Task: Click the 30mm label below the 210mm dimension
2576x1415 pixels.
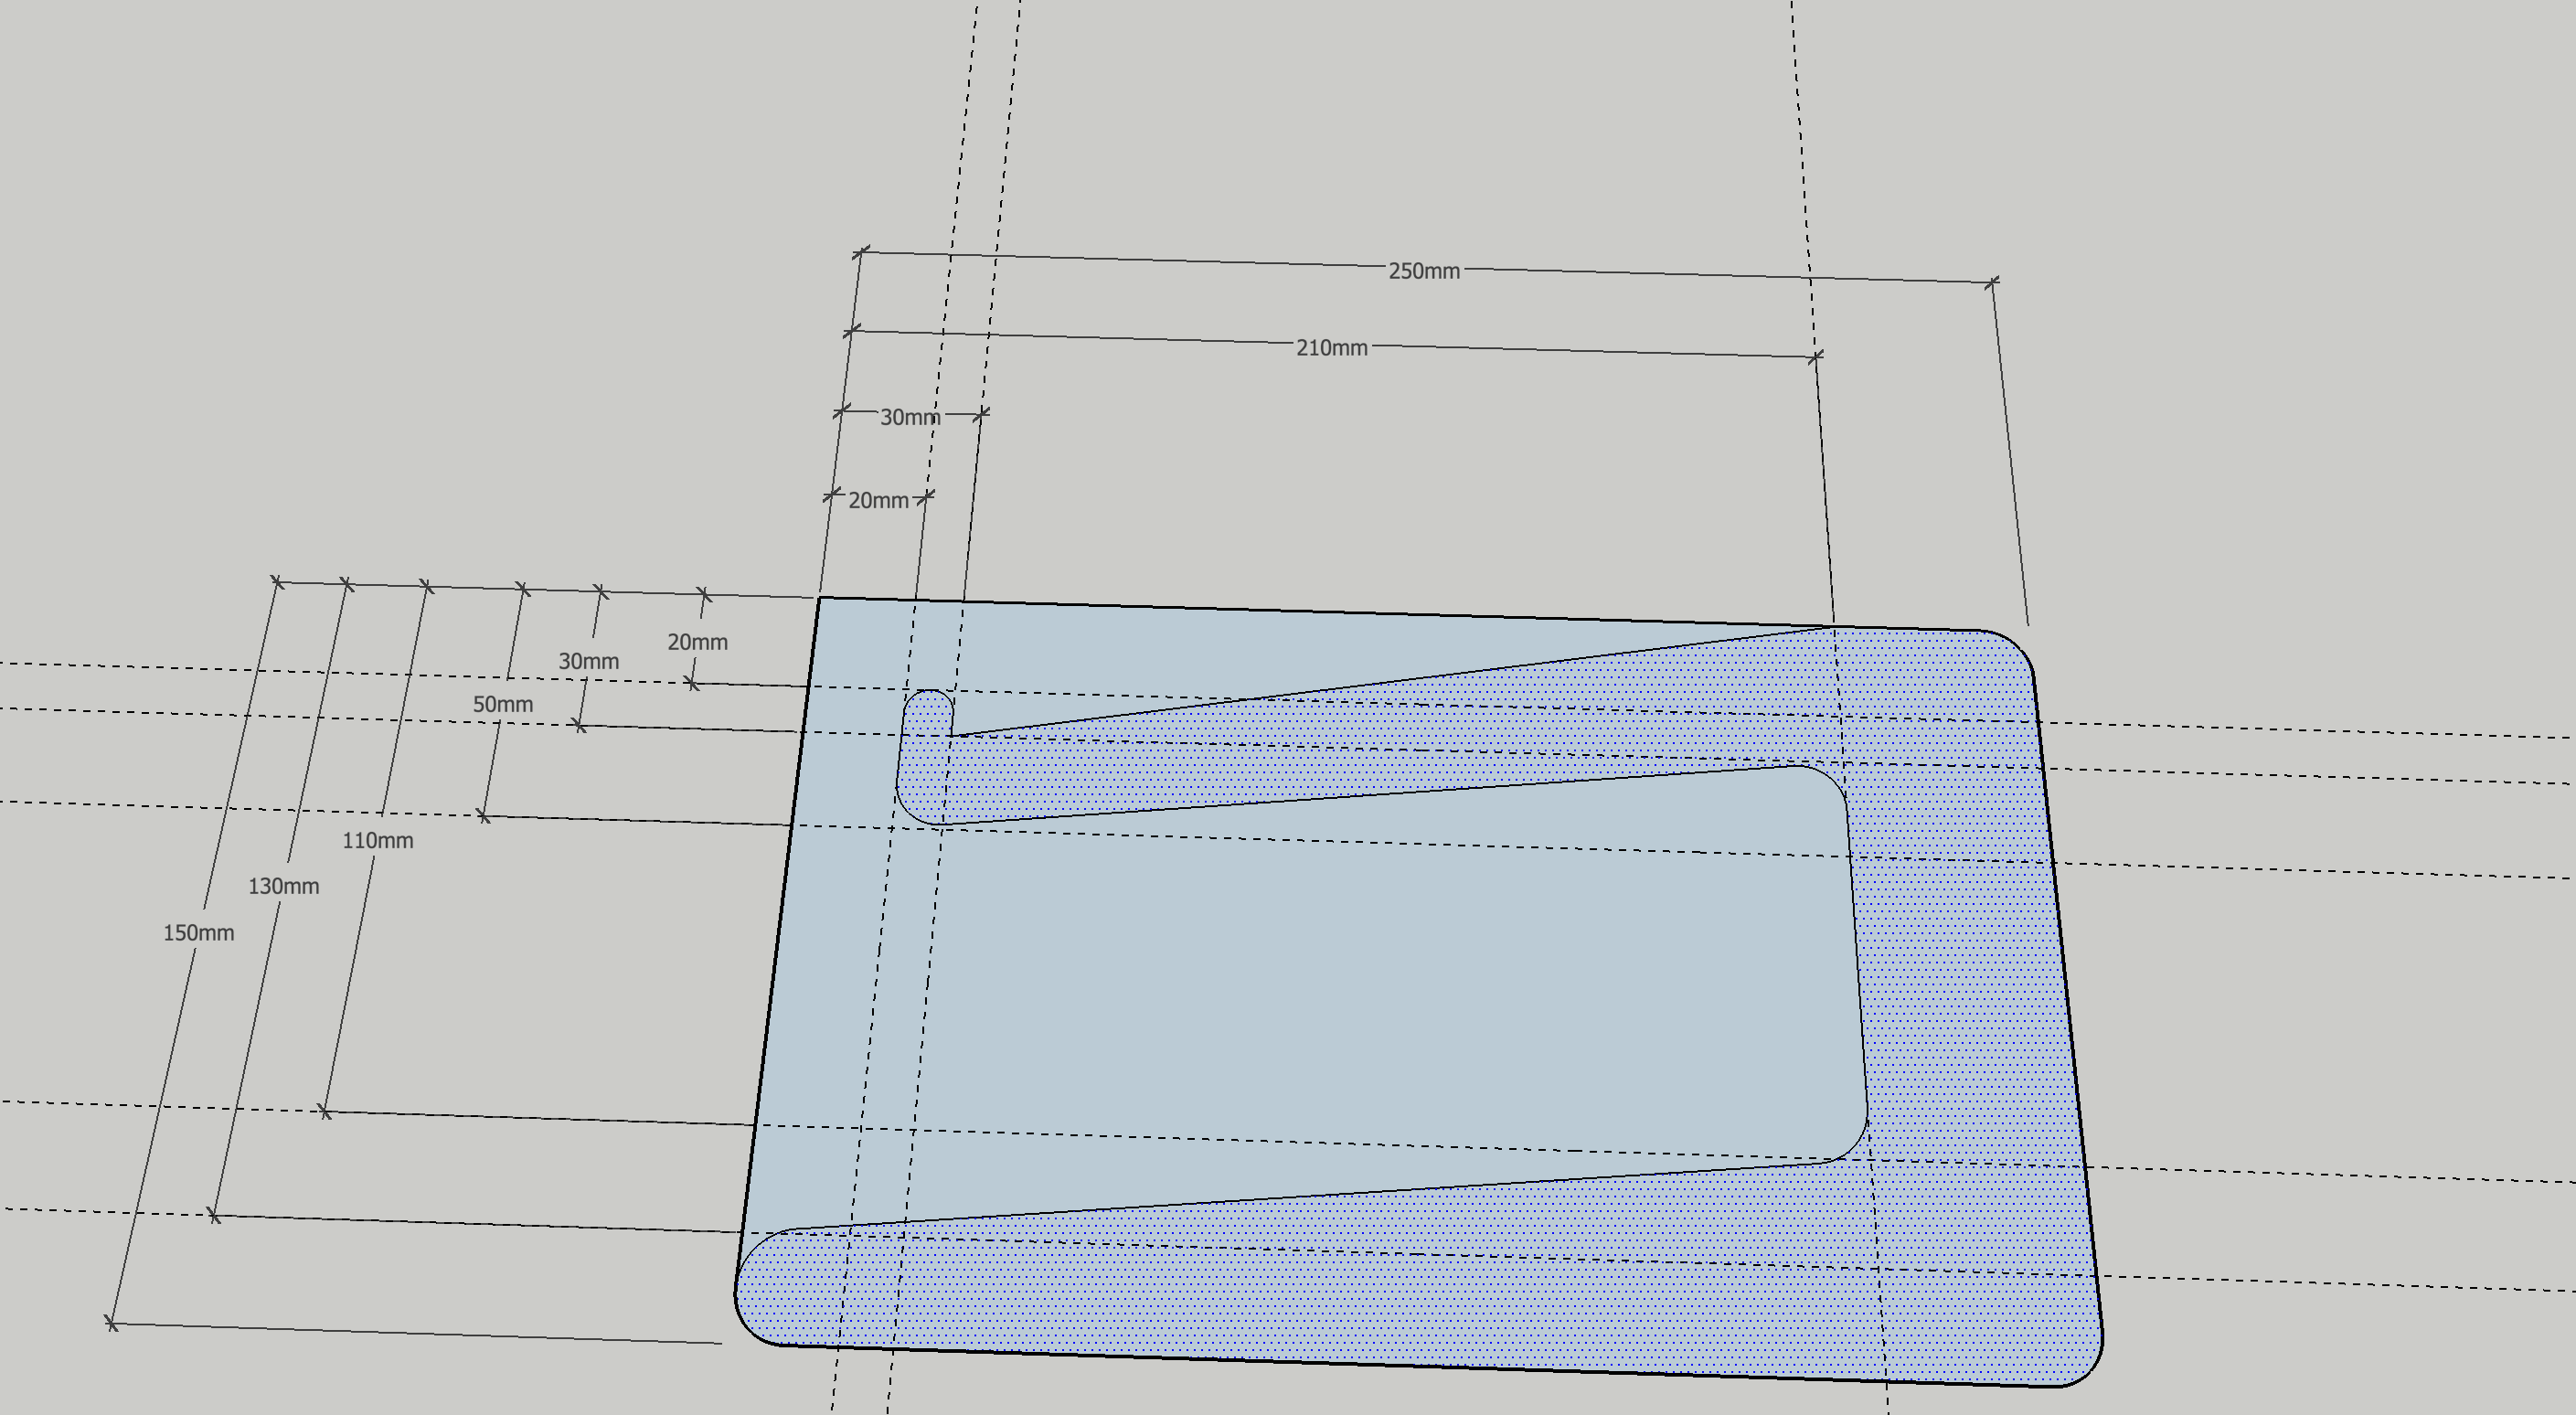Action: tap(910, 417)
